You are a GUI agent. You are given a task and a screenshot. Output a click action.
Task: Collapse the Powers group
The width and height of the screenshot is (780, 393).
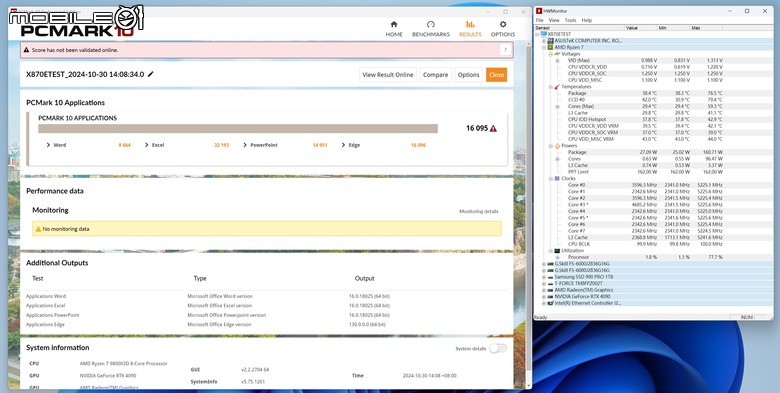[x=550, y=146]
